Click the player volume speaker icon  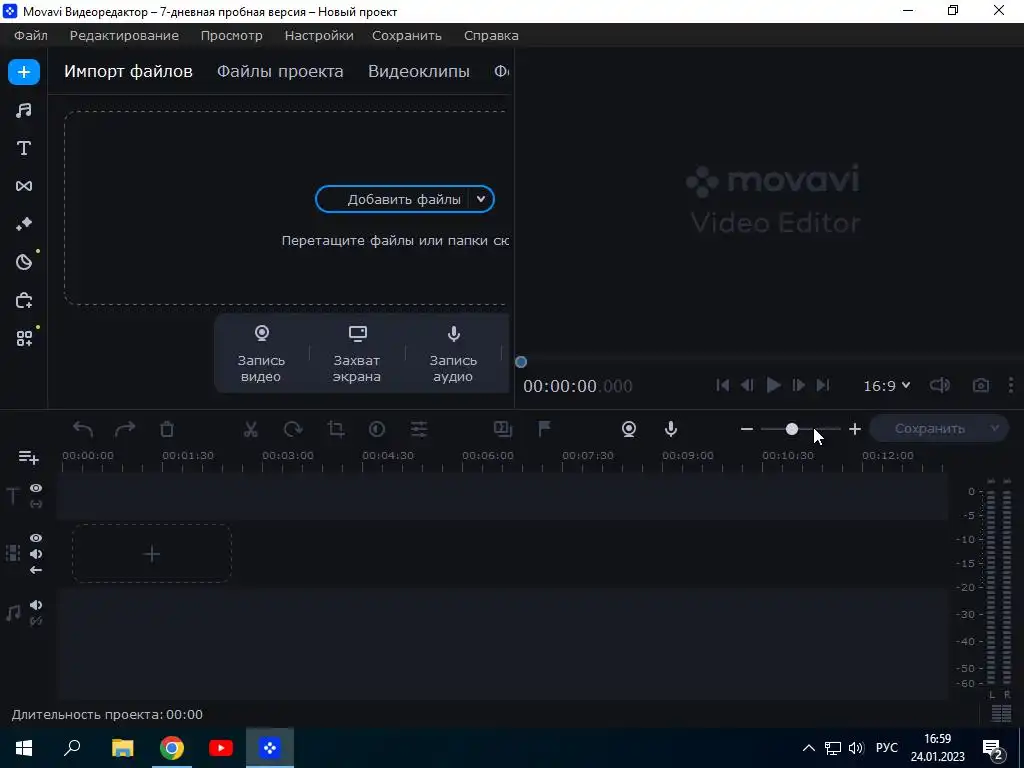[x=940, y=385]
